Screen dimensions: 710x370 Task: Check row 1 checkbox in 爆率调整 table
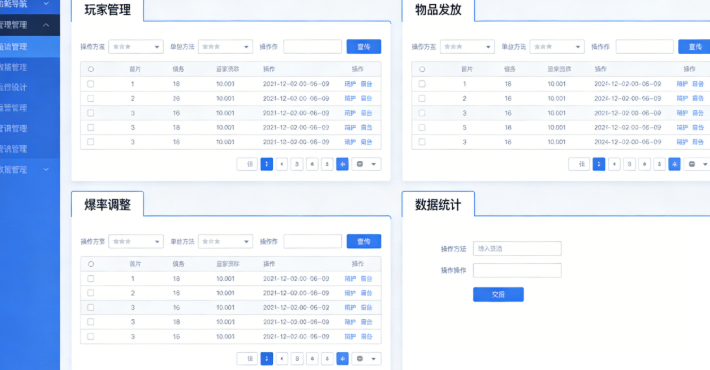tap(91, 279)
